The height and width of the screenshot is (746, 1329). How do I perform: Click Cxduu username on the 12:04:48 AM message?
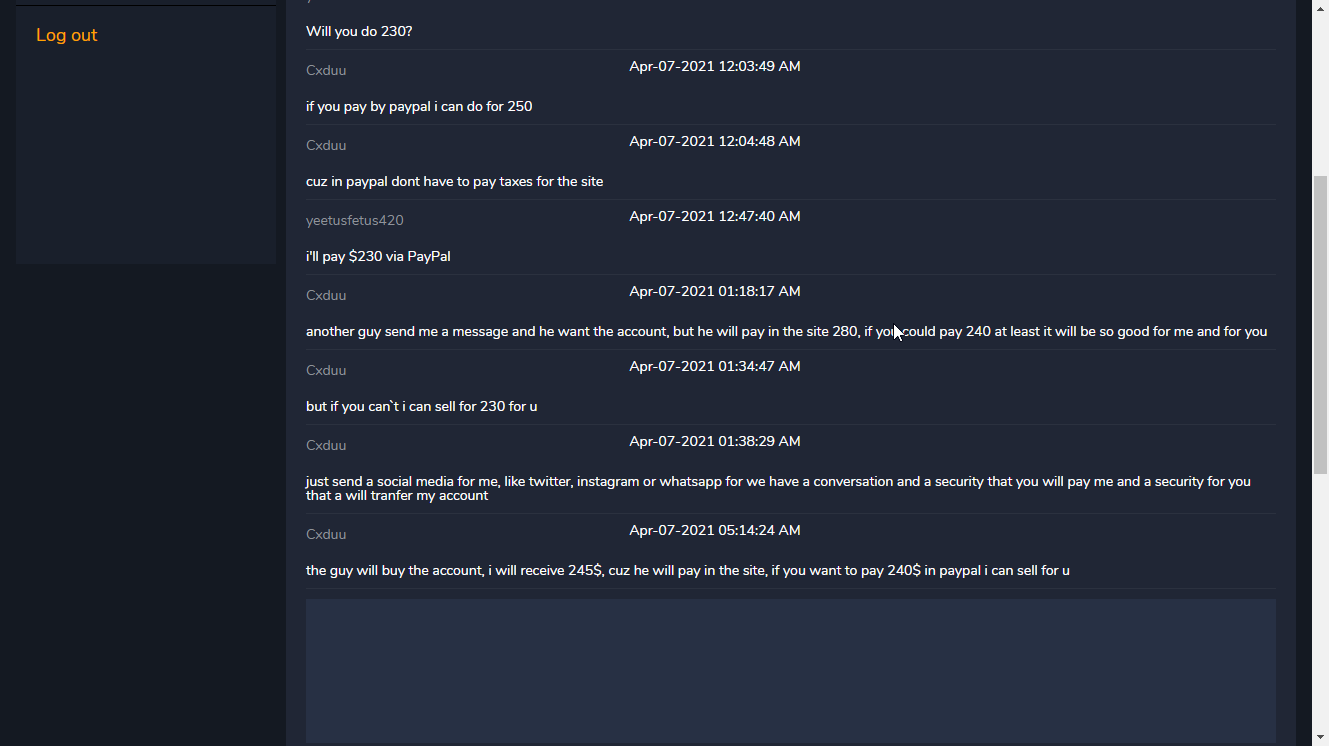(x=326, y=145)
